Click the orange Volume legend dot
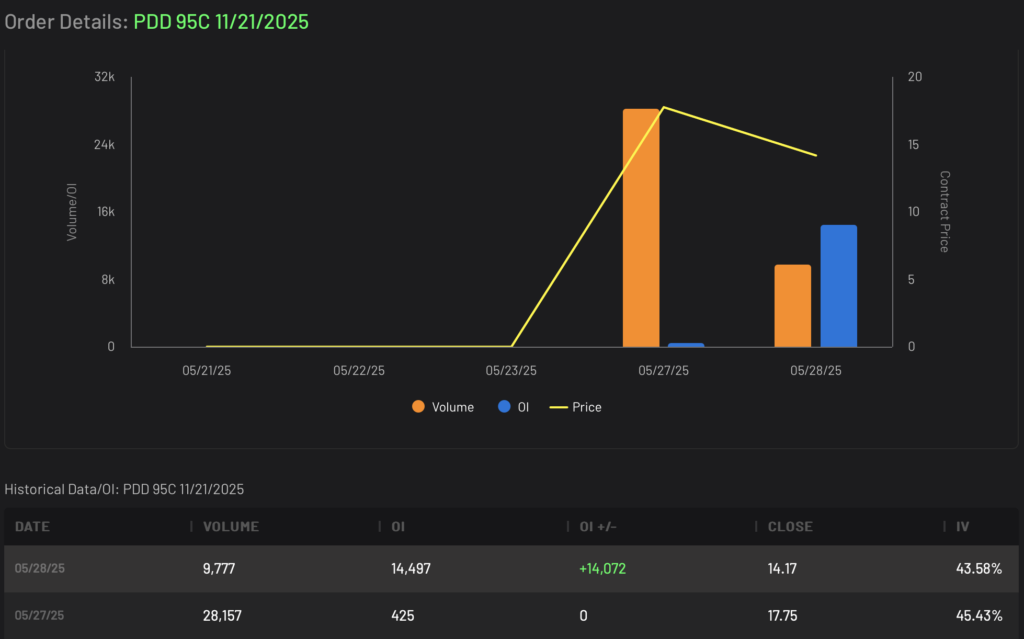1024x639 pixels. pyautogui.click(x=419, y=406)
